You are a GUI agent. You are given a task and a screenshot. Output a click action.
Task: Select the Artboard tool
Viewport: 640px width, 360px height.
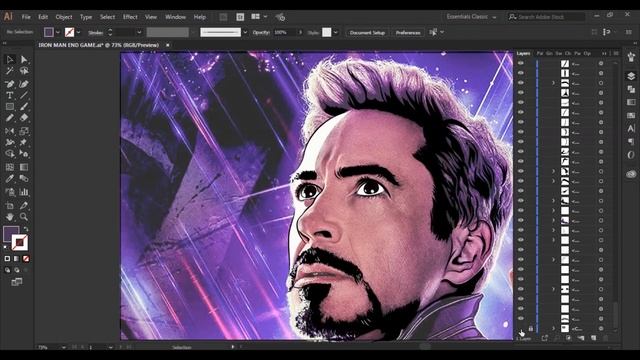click(10, 205)
